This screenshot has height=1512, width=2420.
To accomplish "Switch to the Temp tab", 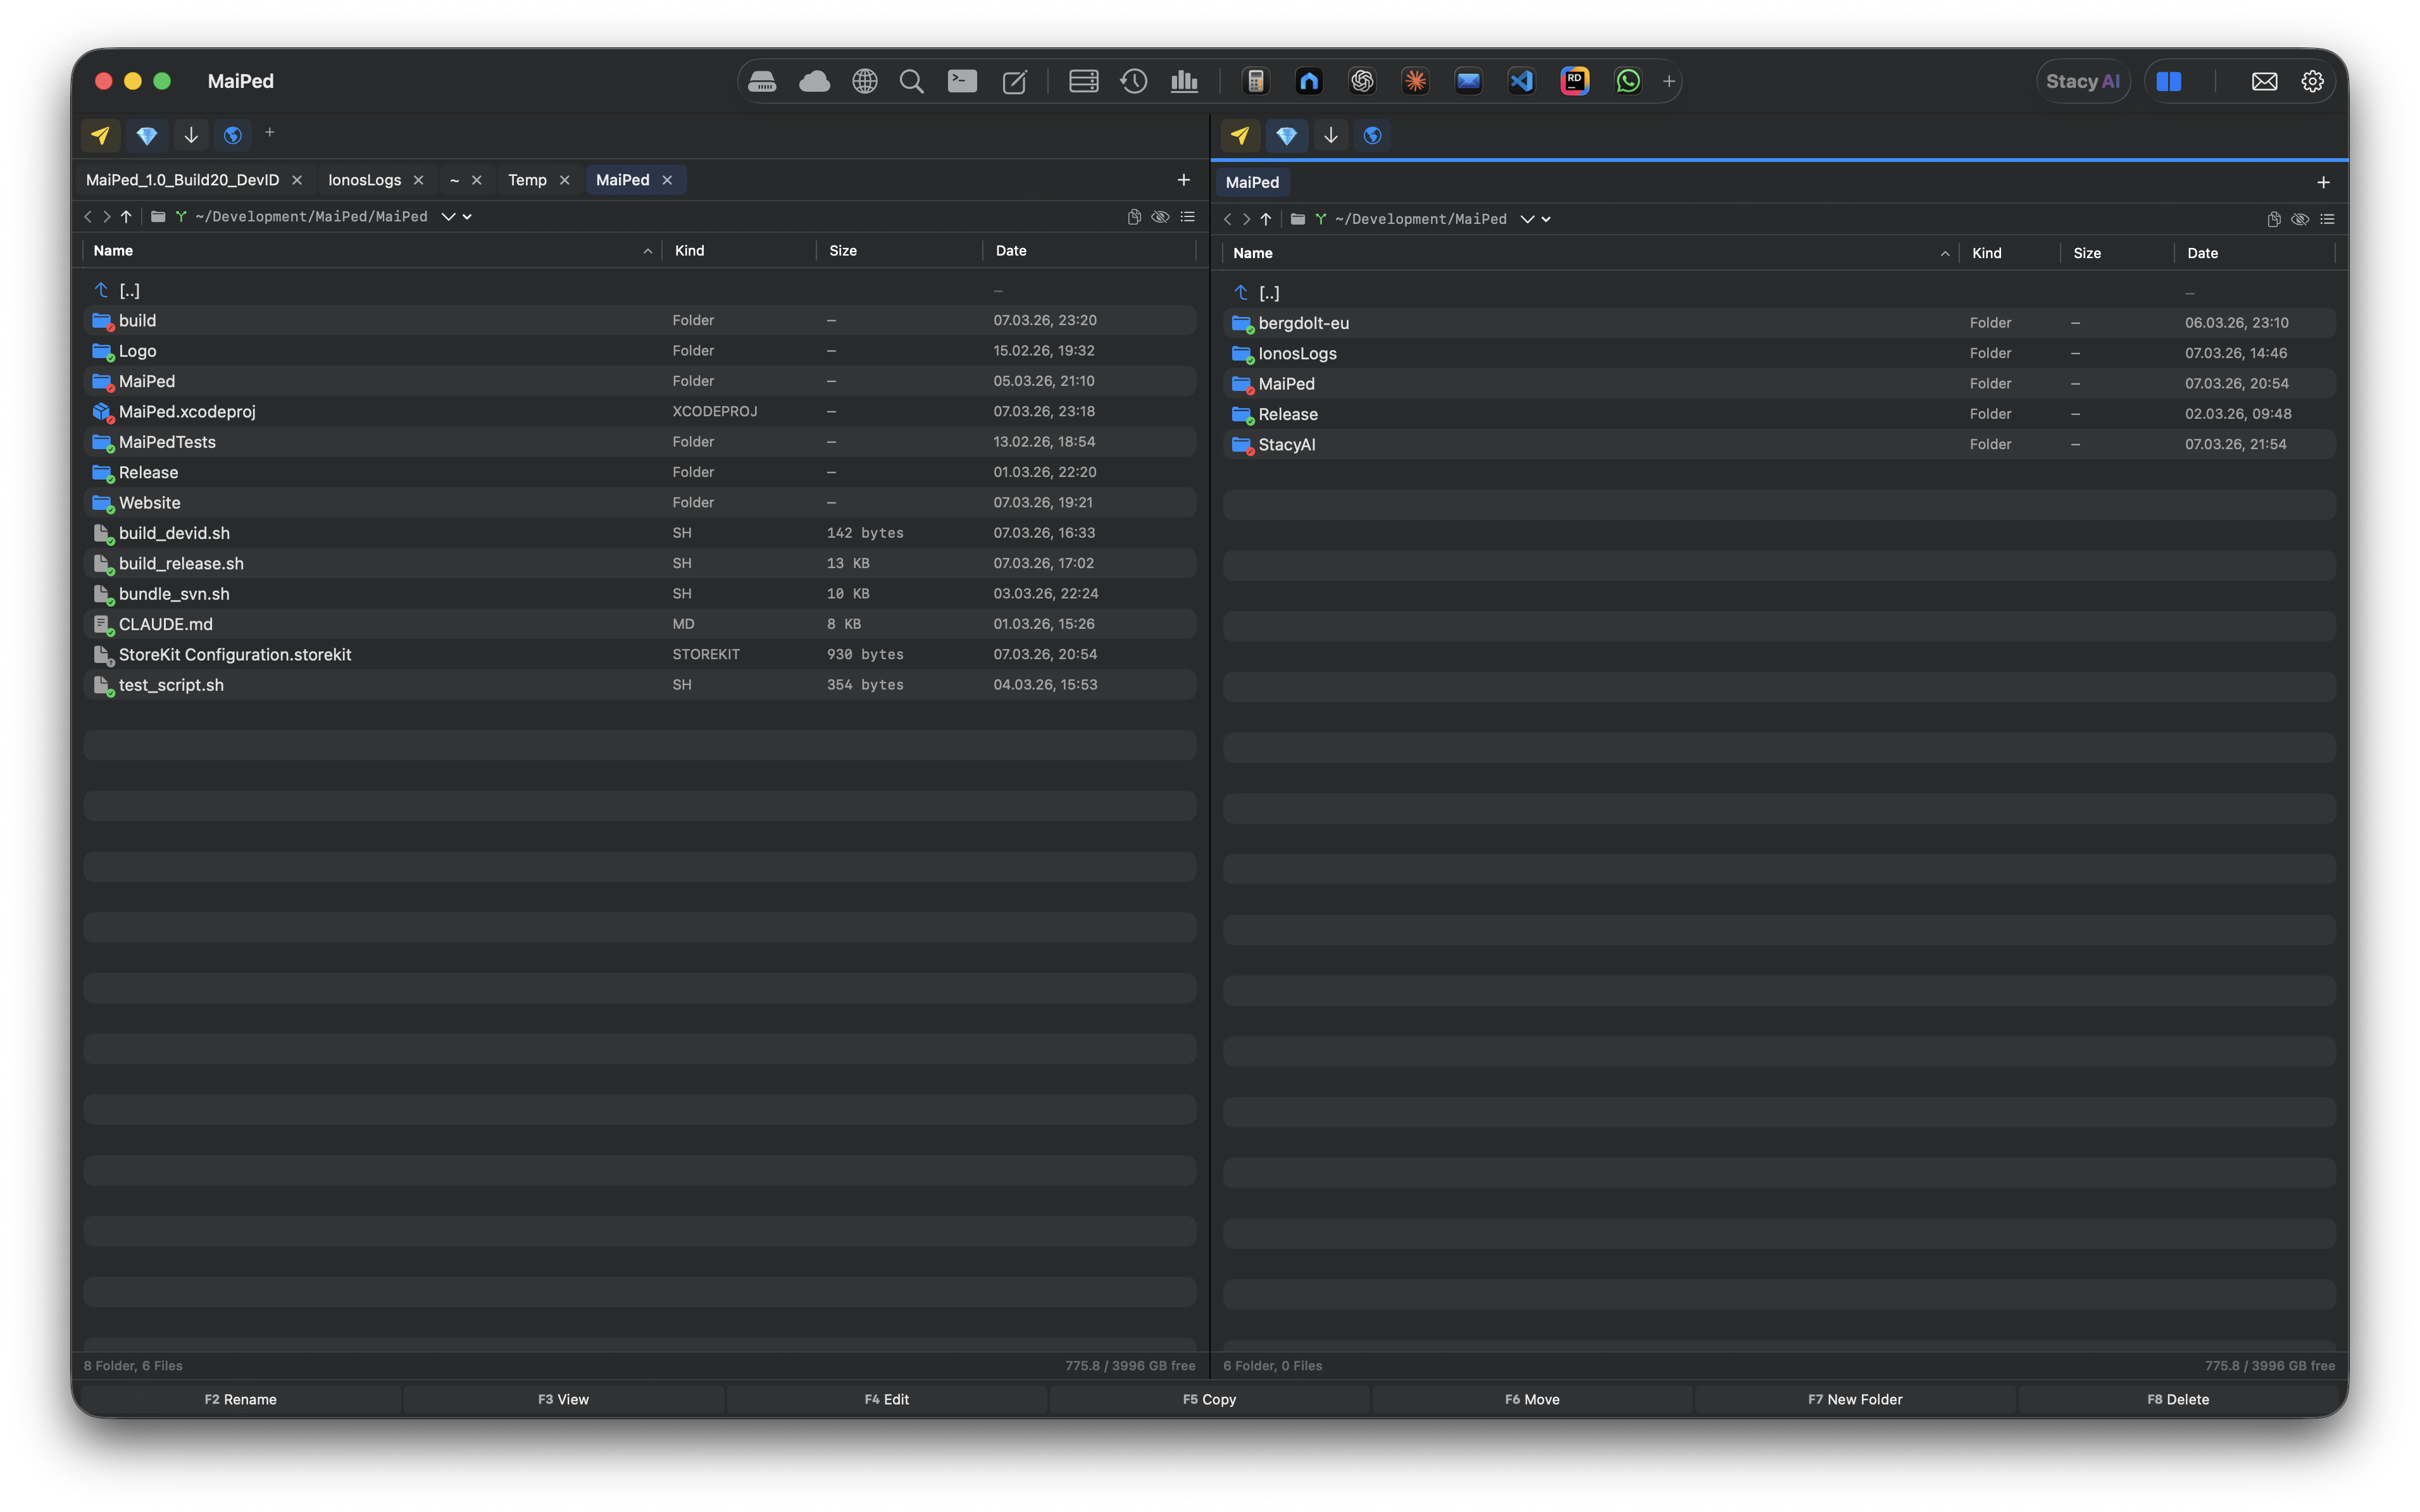I will pyautogui.click(x=528, y=180).
